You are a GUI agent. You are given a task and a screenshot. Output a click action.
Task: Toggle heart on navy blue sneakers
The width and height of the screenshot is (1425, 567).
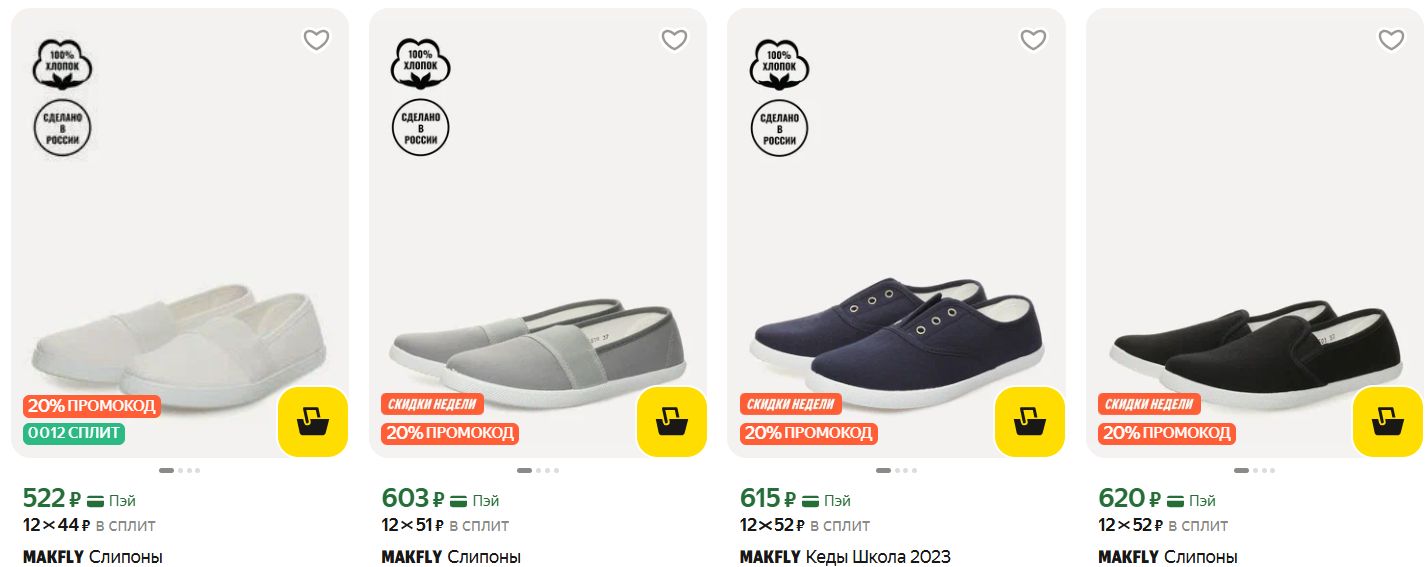coord(1032,40)
